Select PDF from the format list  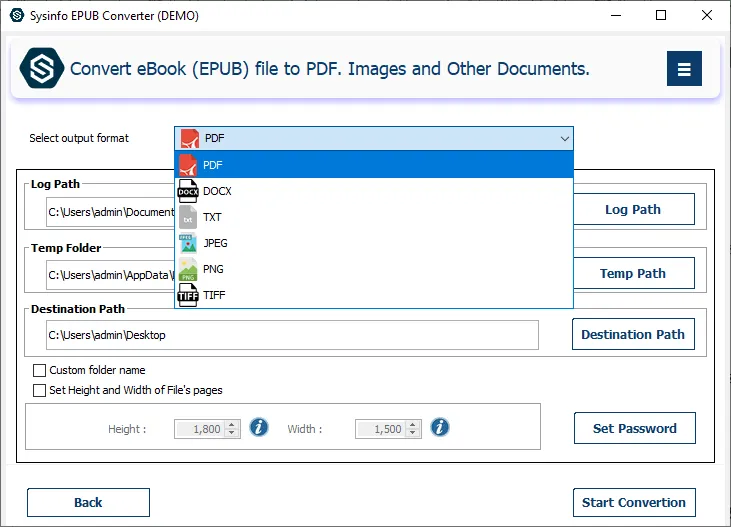click(374, 165)
